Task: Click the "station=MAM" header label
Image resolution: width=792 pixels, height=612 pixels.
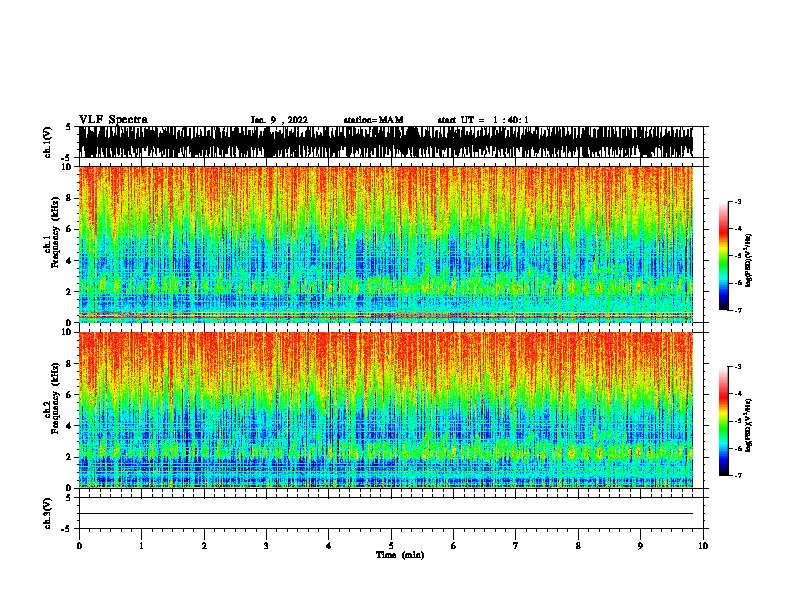Action: click(x=373, y=120)
